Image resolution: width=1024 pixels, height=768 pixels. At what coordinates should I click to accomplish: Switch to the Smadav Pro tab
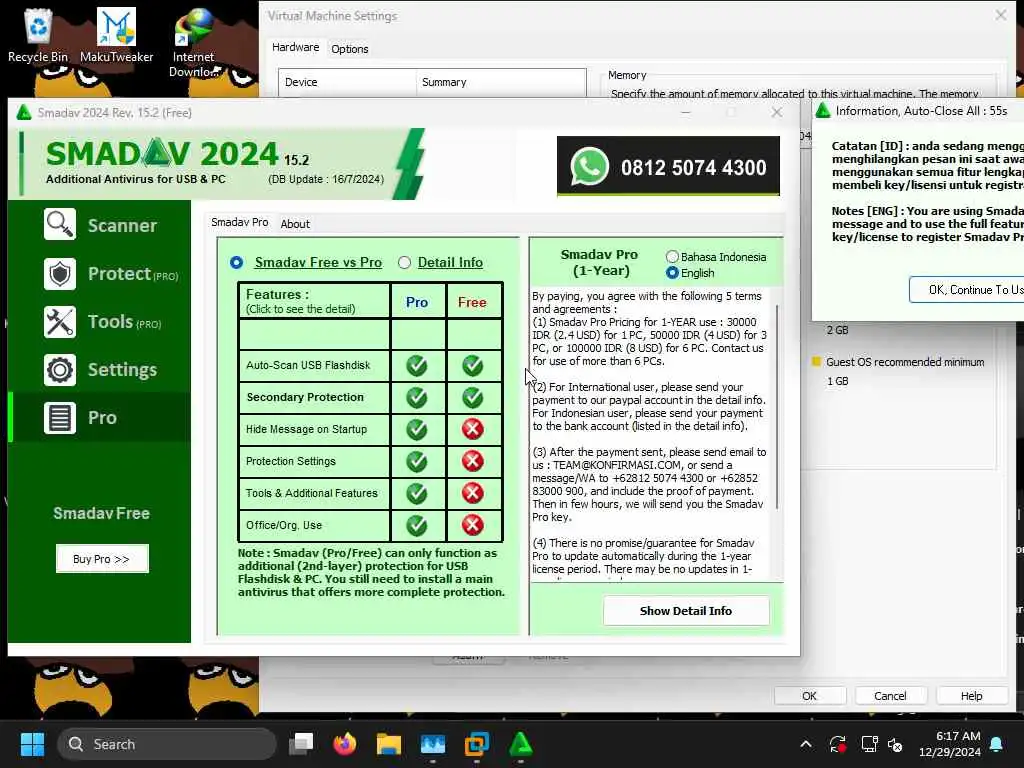[x=240, y=223]
